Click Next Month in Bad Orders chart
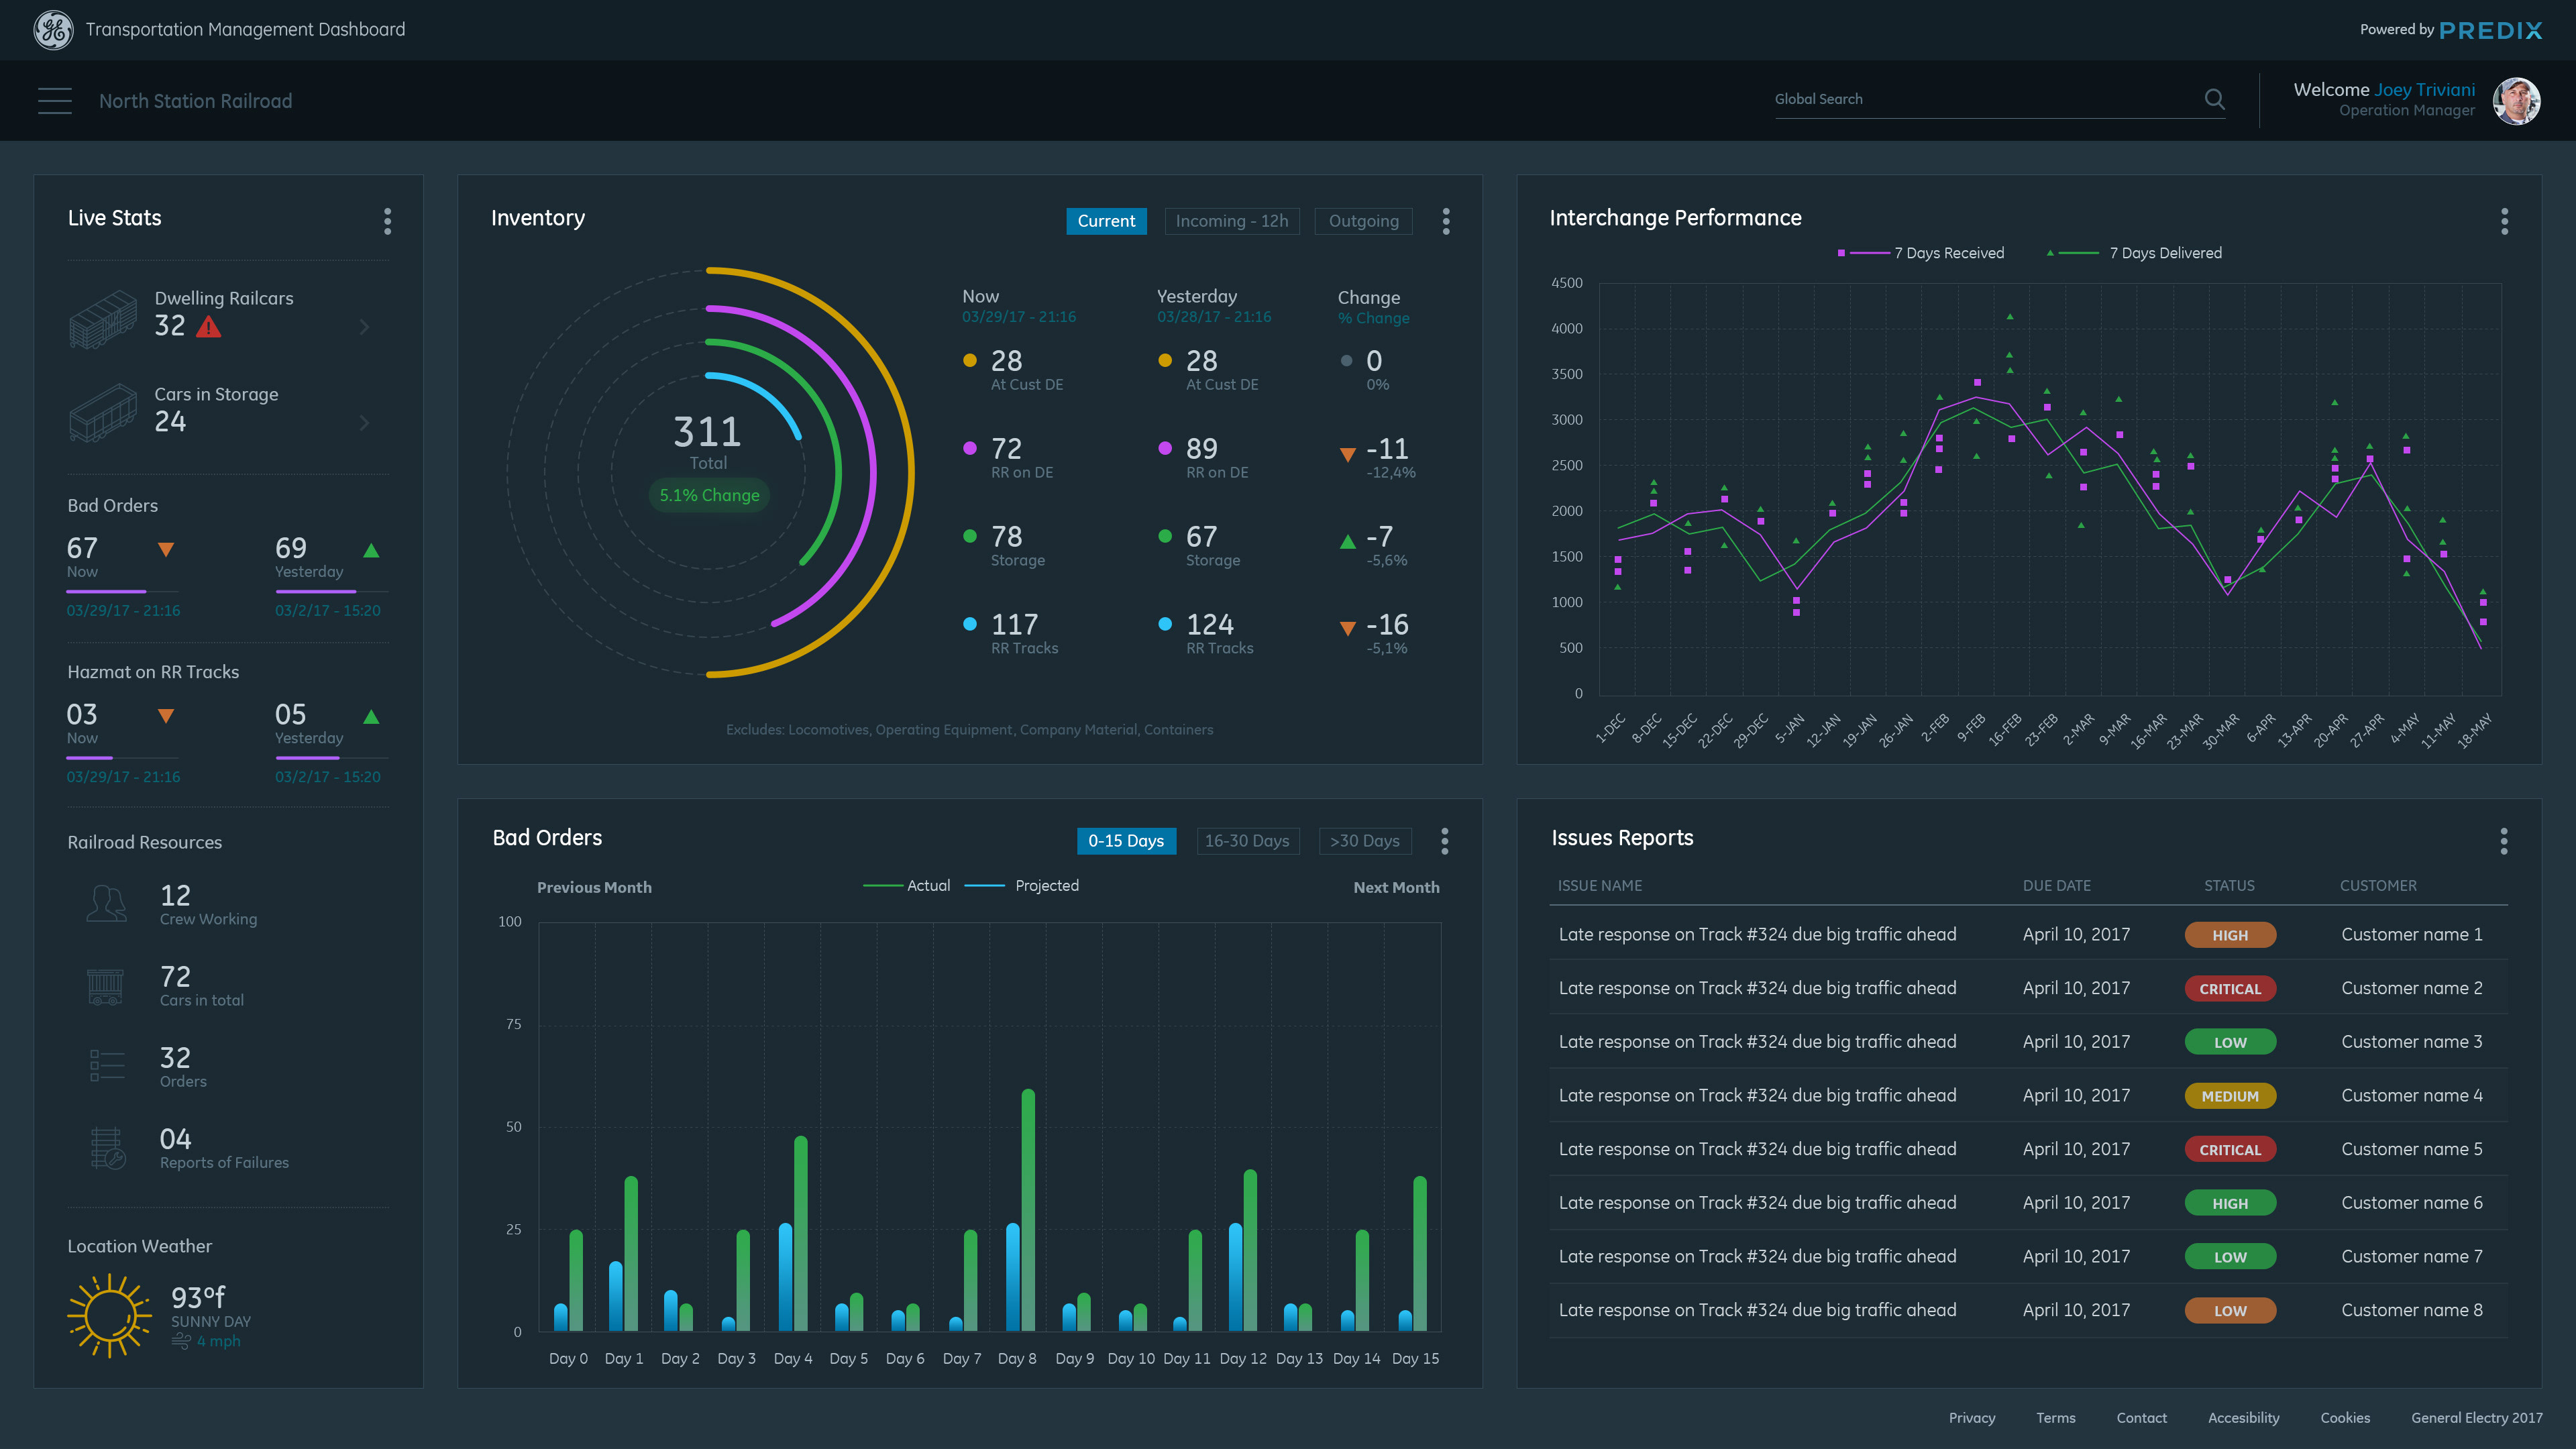Image resolution: width=2576 pixels, height=1449 pixels. 1396,888
